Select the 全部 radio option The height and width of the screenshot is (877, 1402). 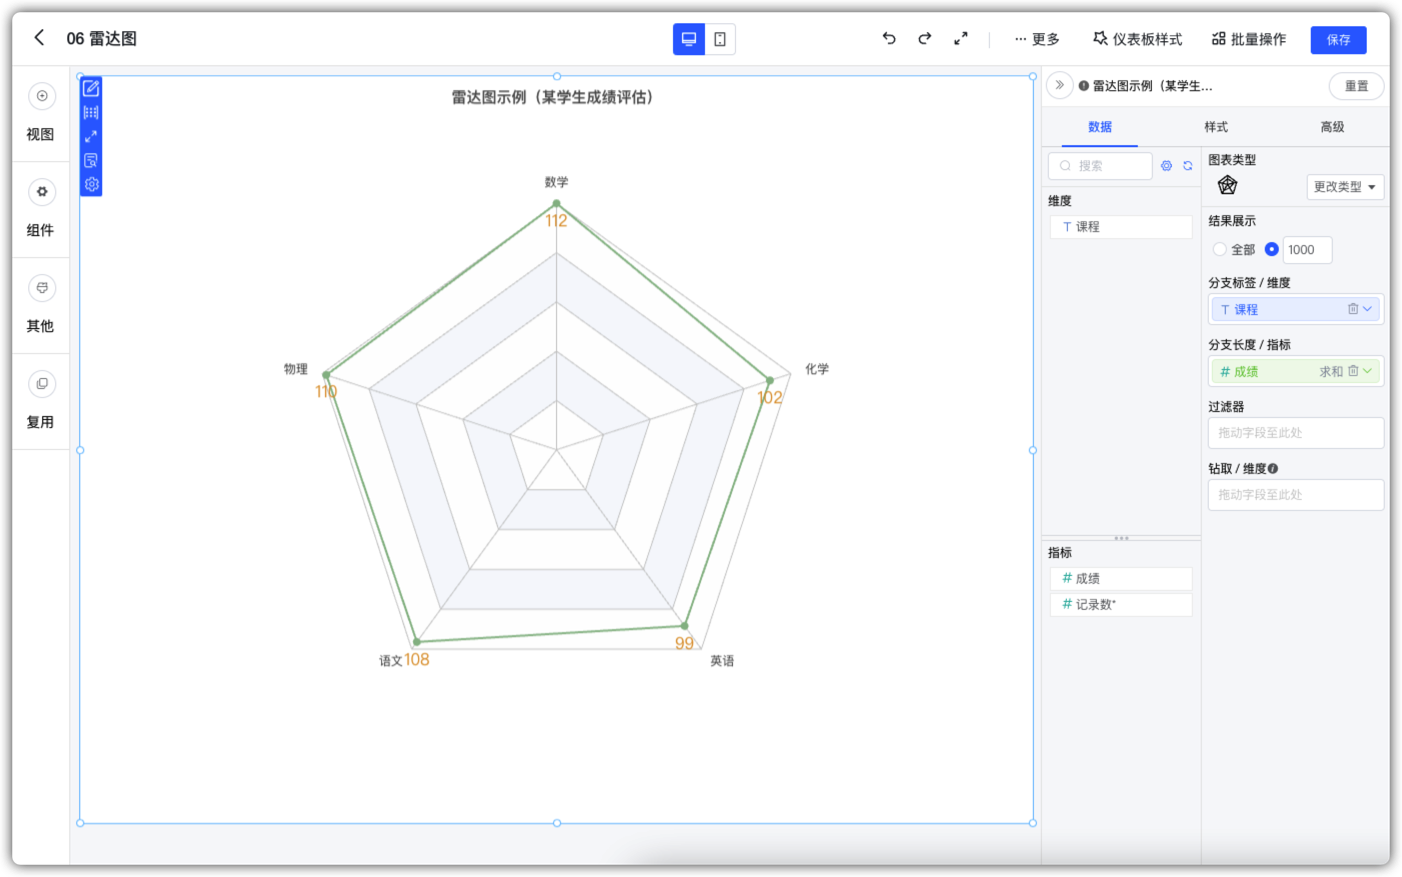click(1220, 249)
